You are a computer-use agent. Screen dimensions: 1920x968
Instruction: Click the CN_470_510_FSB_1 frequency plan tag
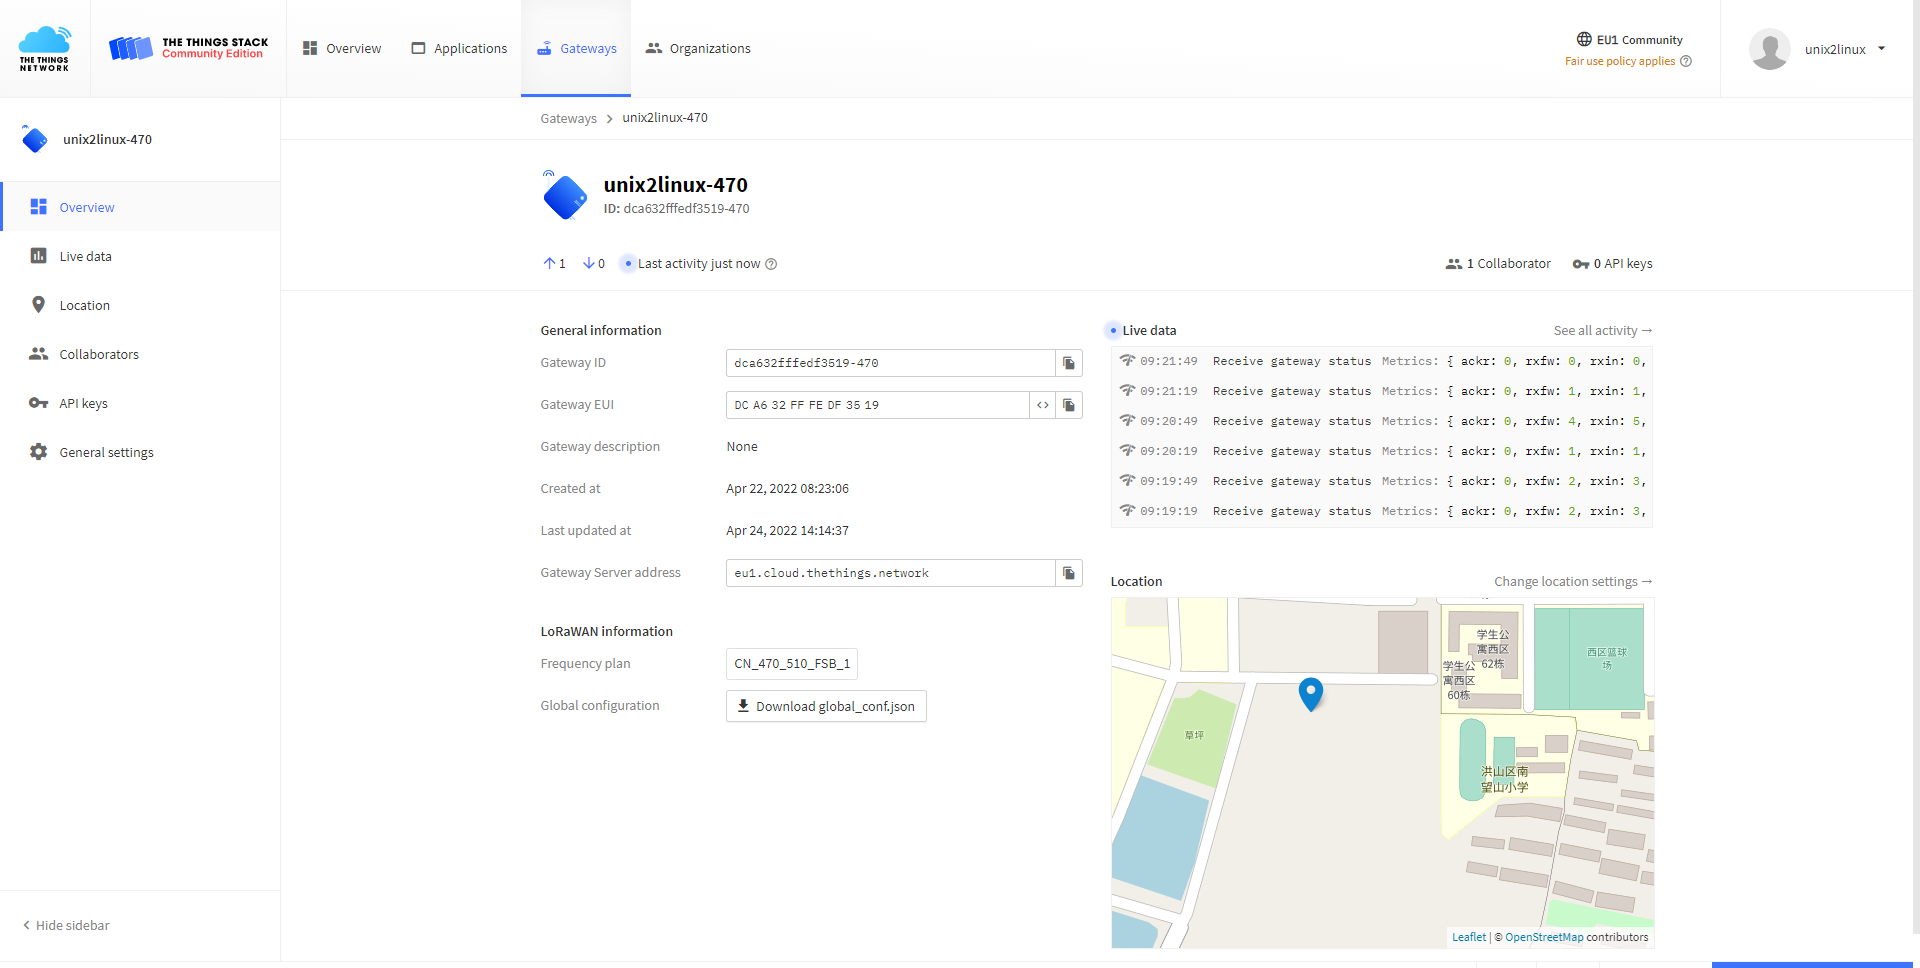[792, 664]
